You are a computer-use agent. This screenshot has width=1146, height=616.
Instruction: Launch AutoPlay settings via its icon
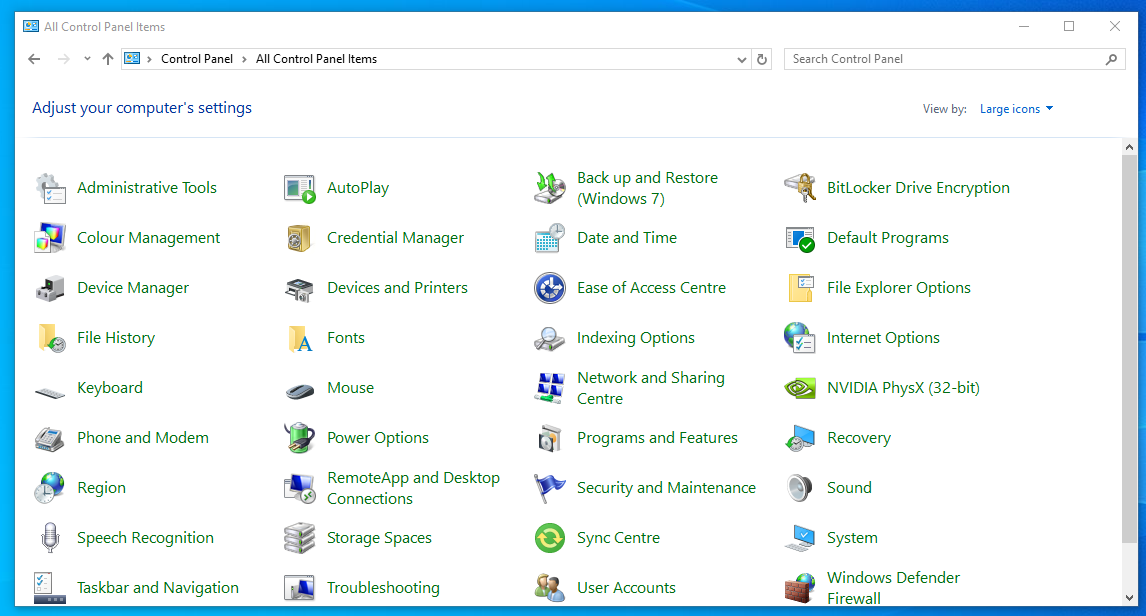pos(300,189)
